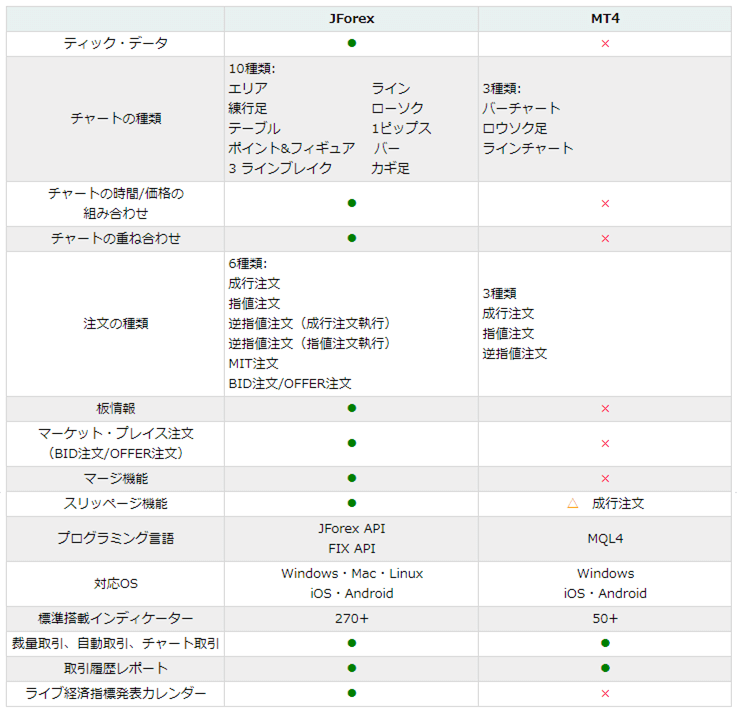The image size is (737, 710).
Task: Select the 板情報 row label
Action: pos(116,408)
